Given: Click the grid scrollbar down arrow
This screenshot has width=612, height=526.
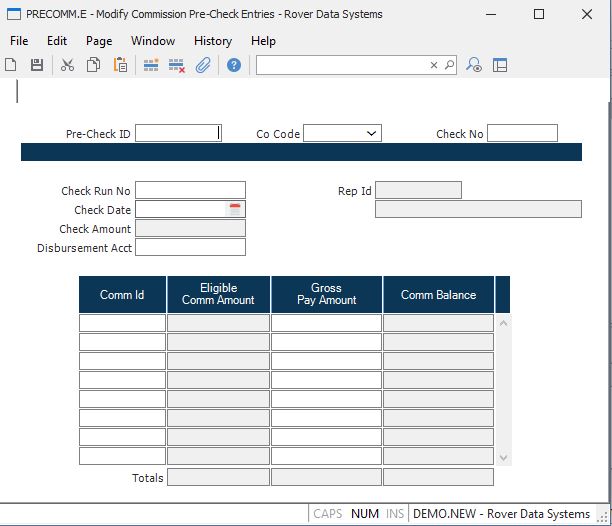Looking at the screenshot, I should click(x=503, y=457).
